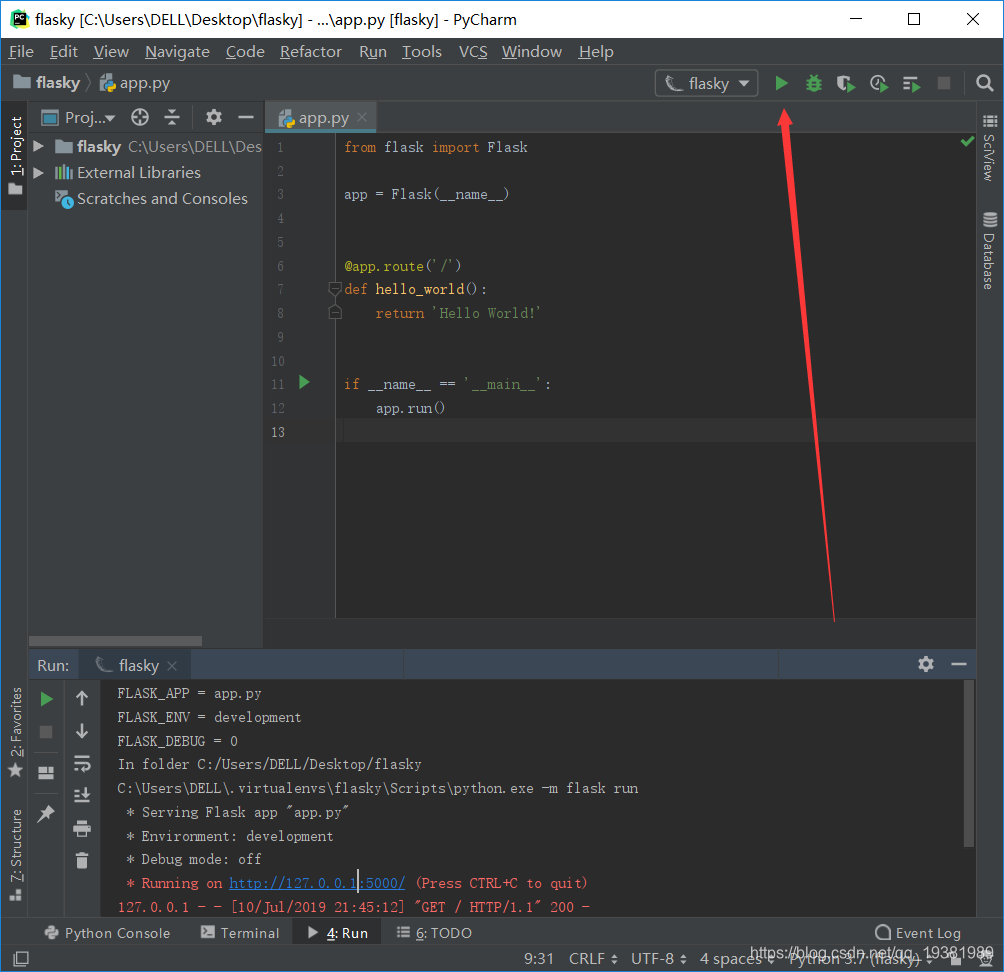Select Scratches and Consoles

tap(151, 199)
